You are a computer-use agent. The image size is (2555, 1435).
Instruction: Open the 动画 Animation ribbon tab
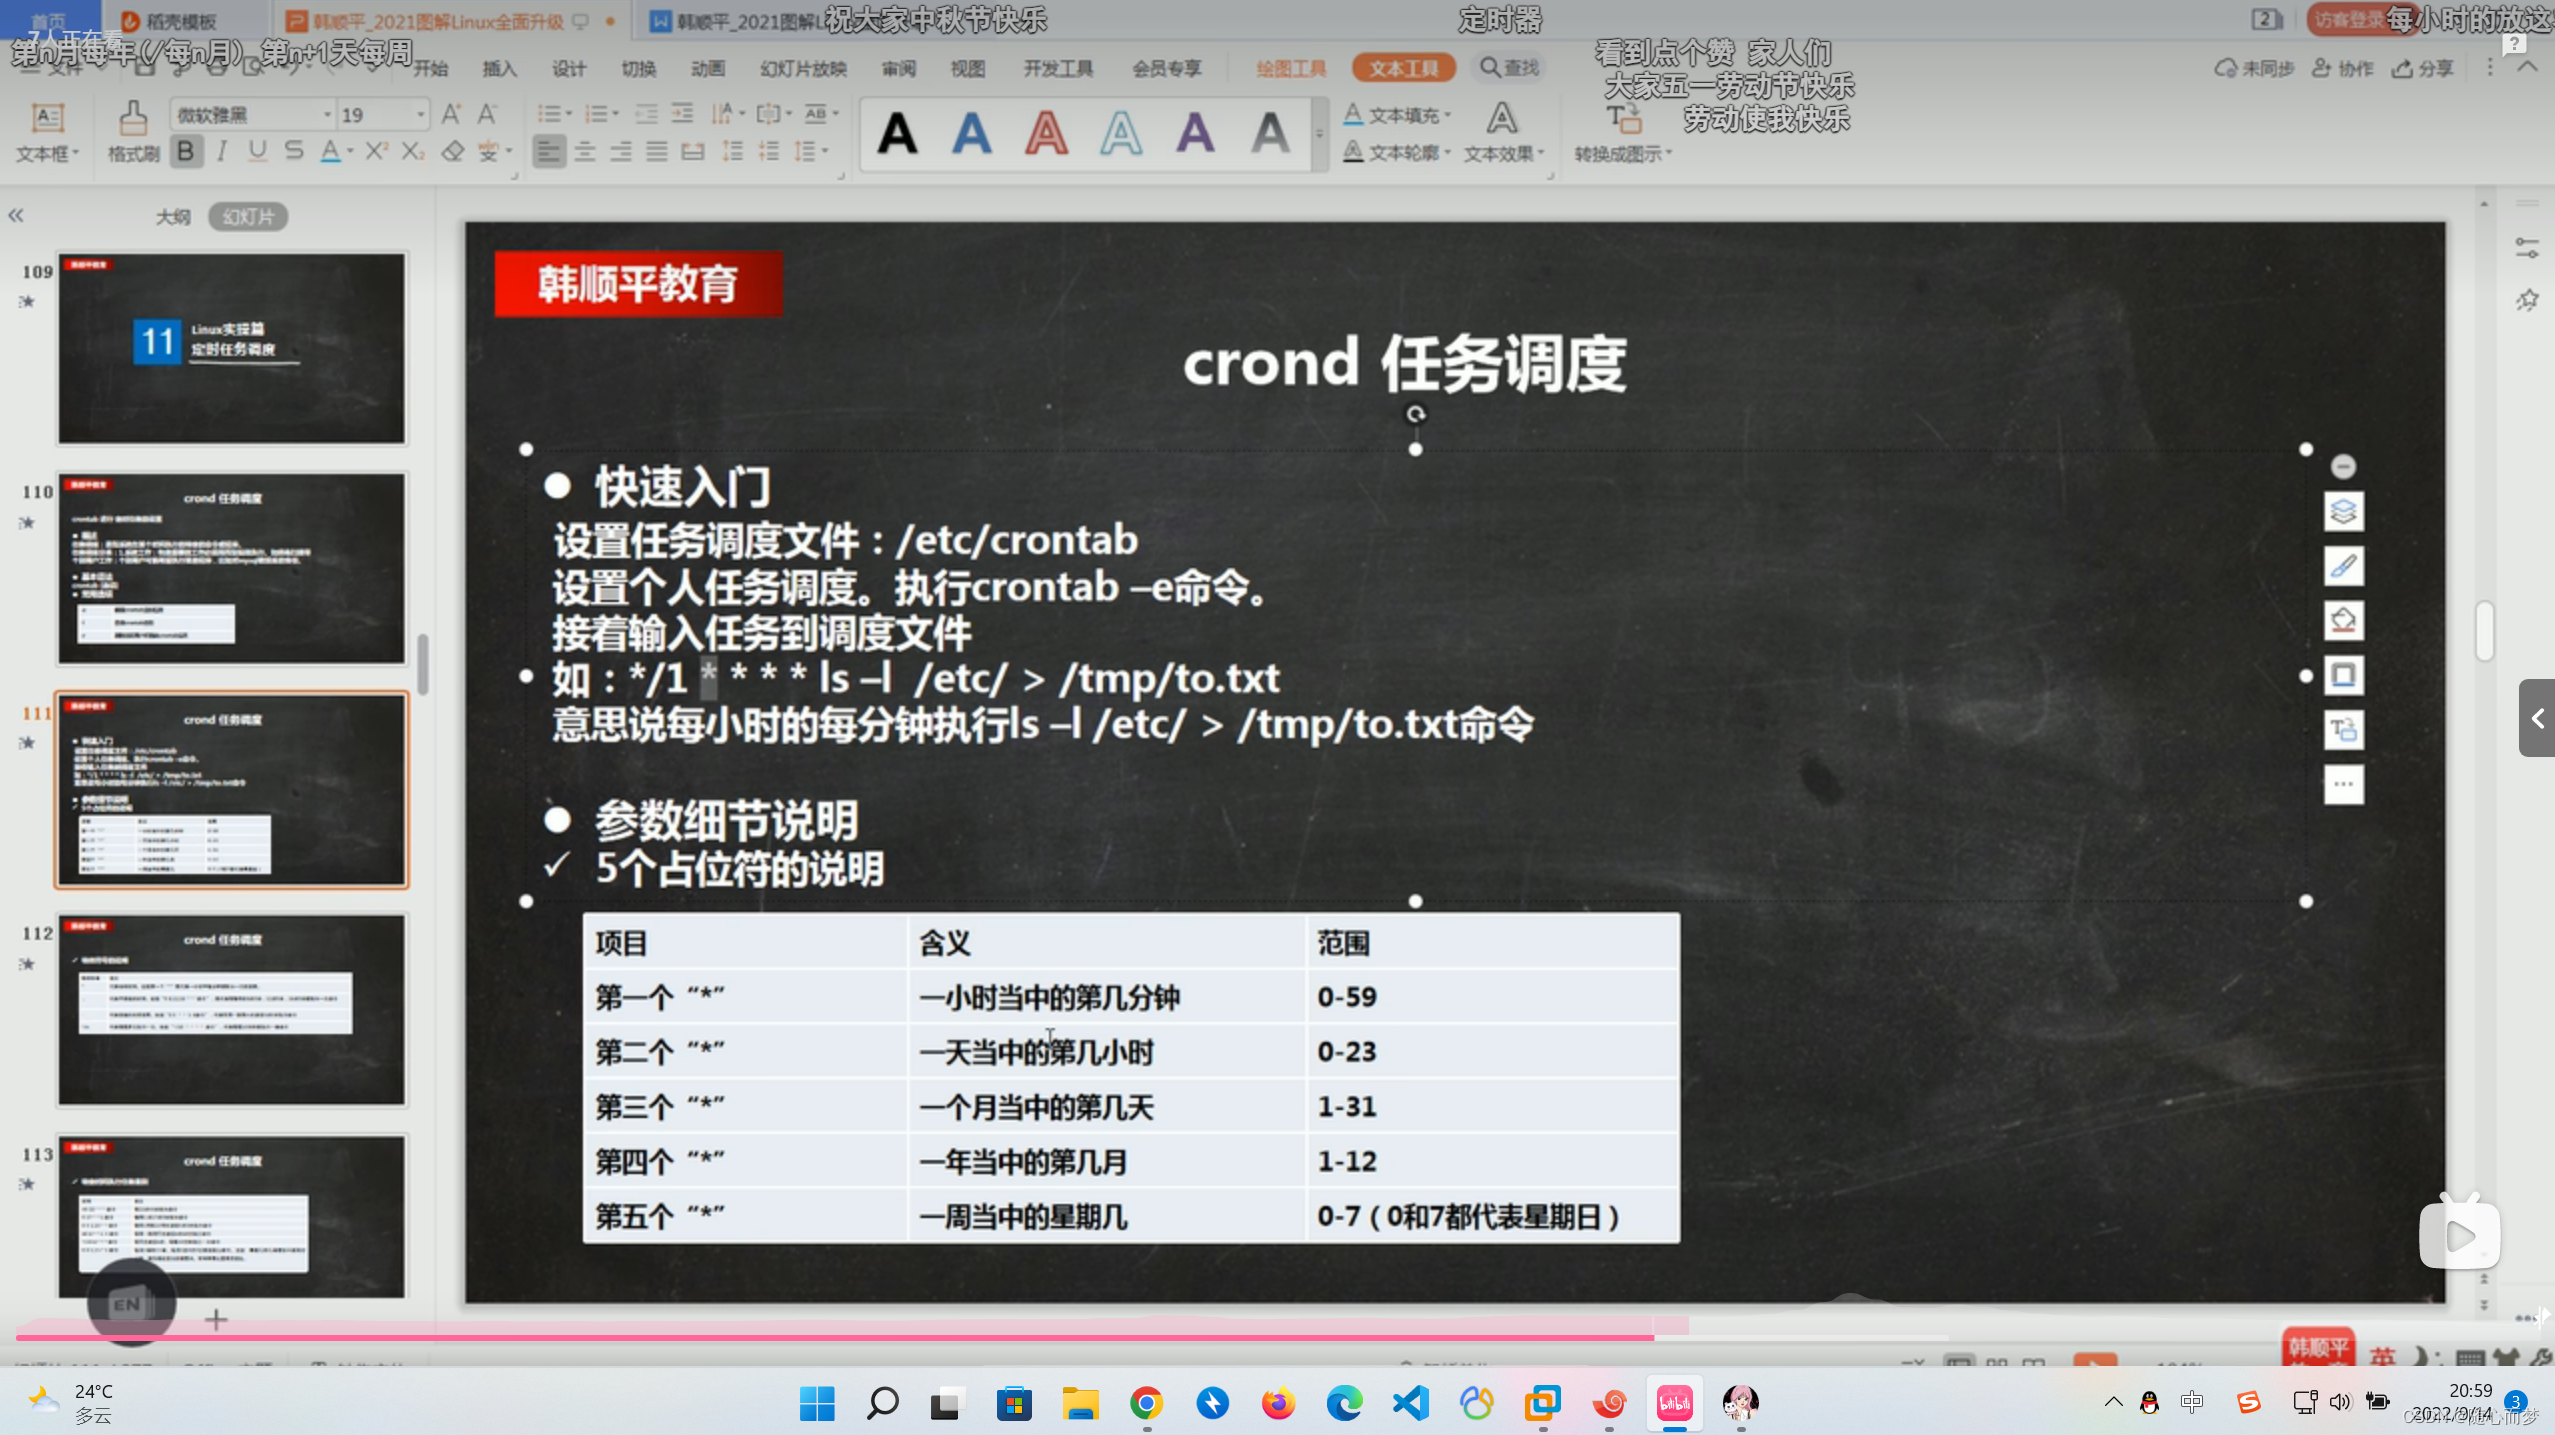(x=707, y=68)
